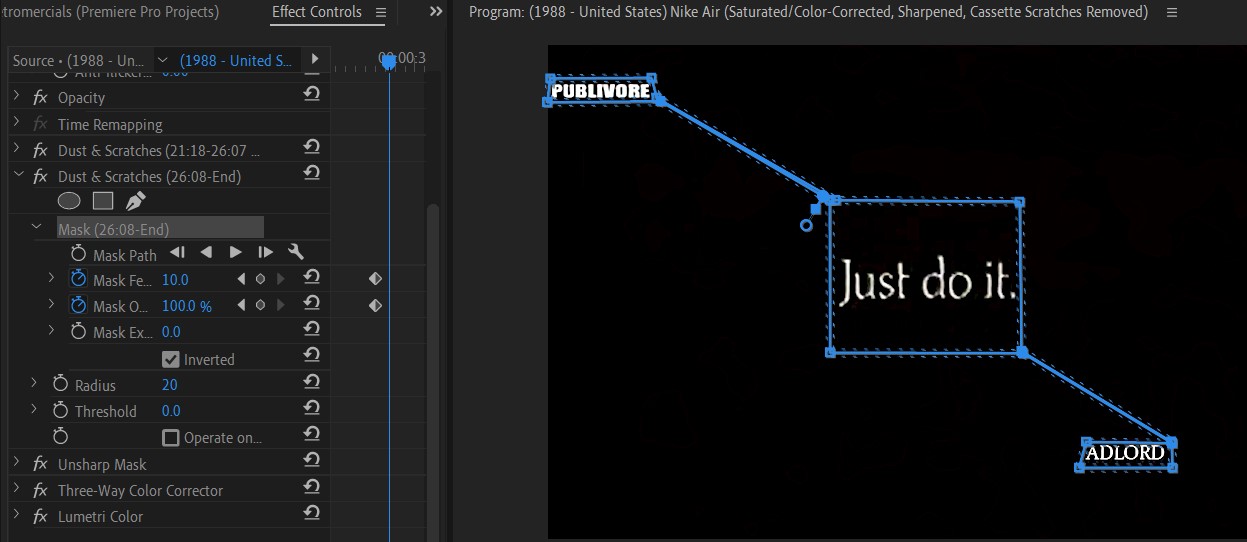Reset the Operate on parameter
1247x542 pixels.
[311, 434]
